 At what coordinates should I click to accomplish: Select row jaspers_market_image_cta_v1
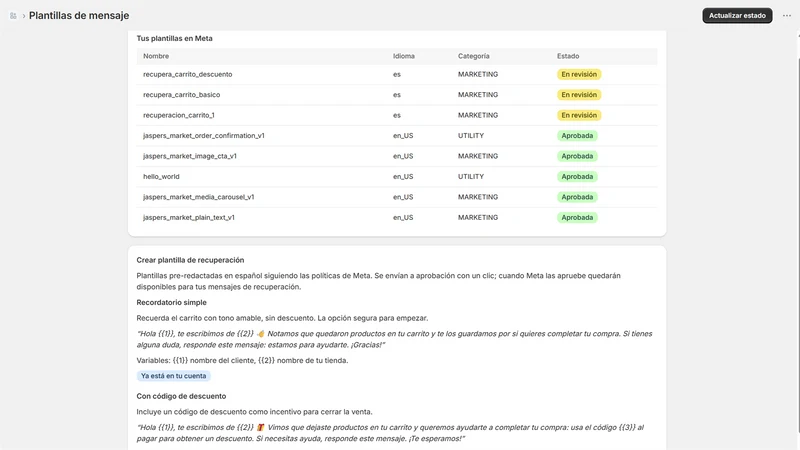coord(397,156)
